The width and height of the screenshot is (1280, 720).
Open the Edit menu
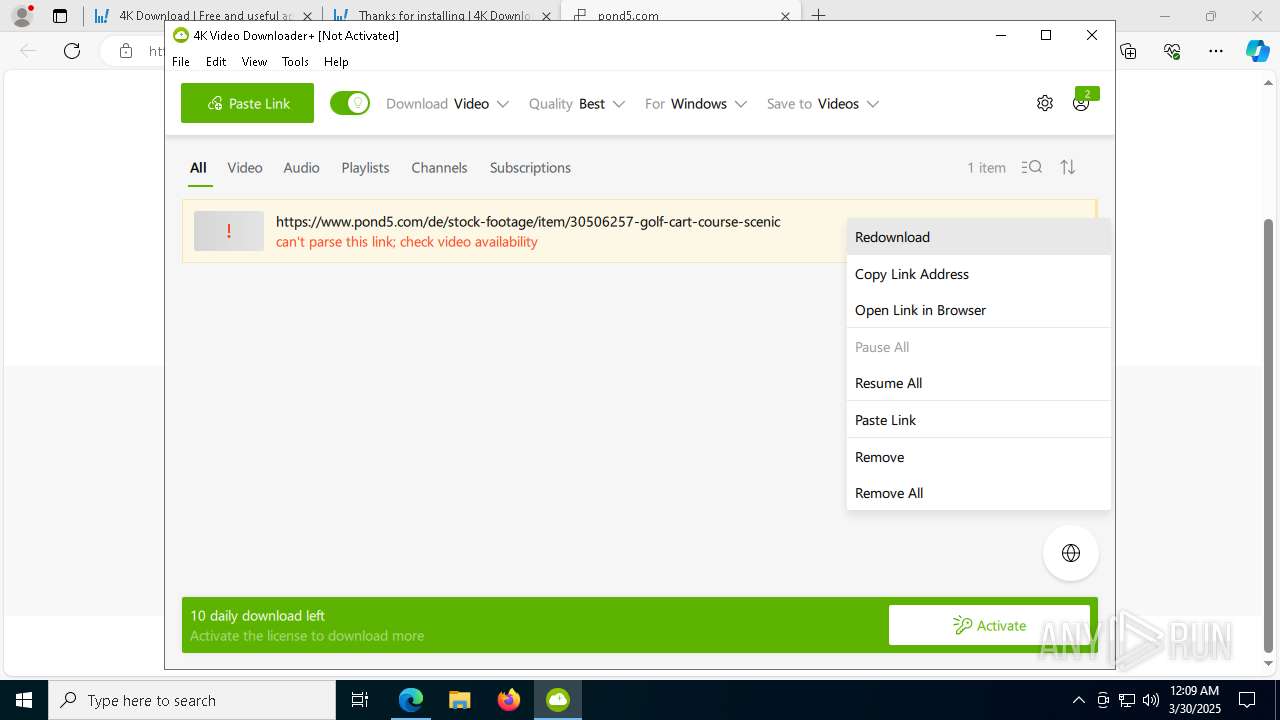pos(216,61)
